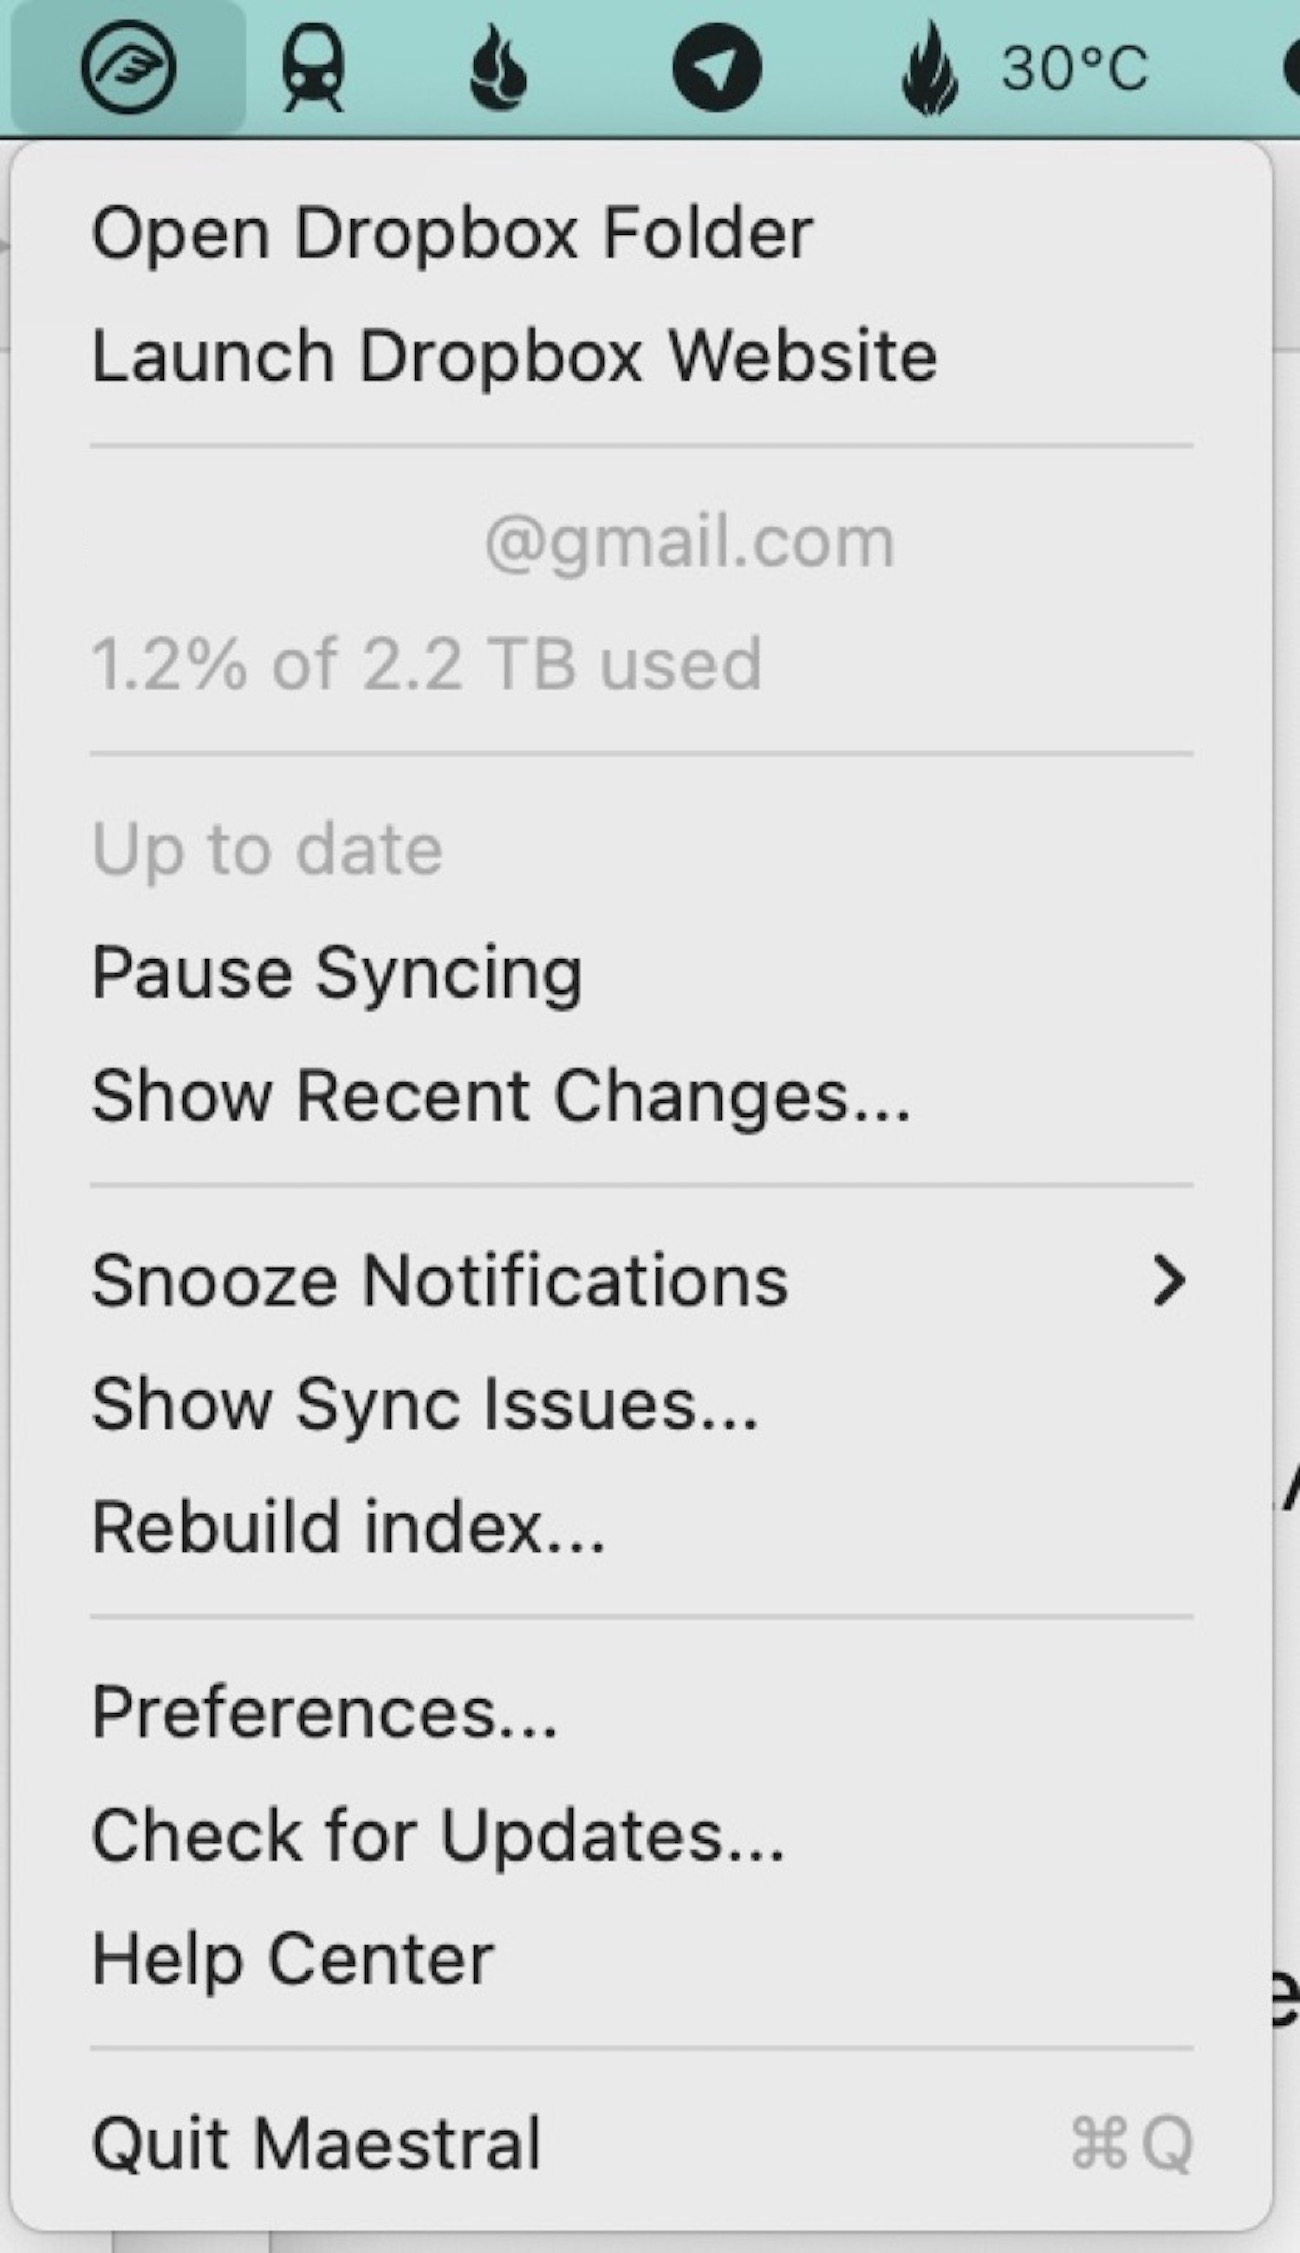This screenshot has width=1300, height=2253.
Task: Open Maestral Preferences
Action: pos(325,1712)
